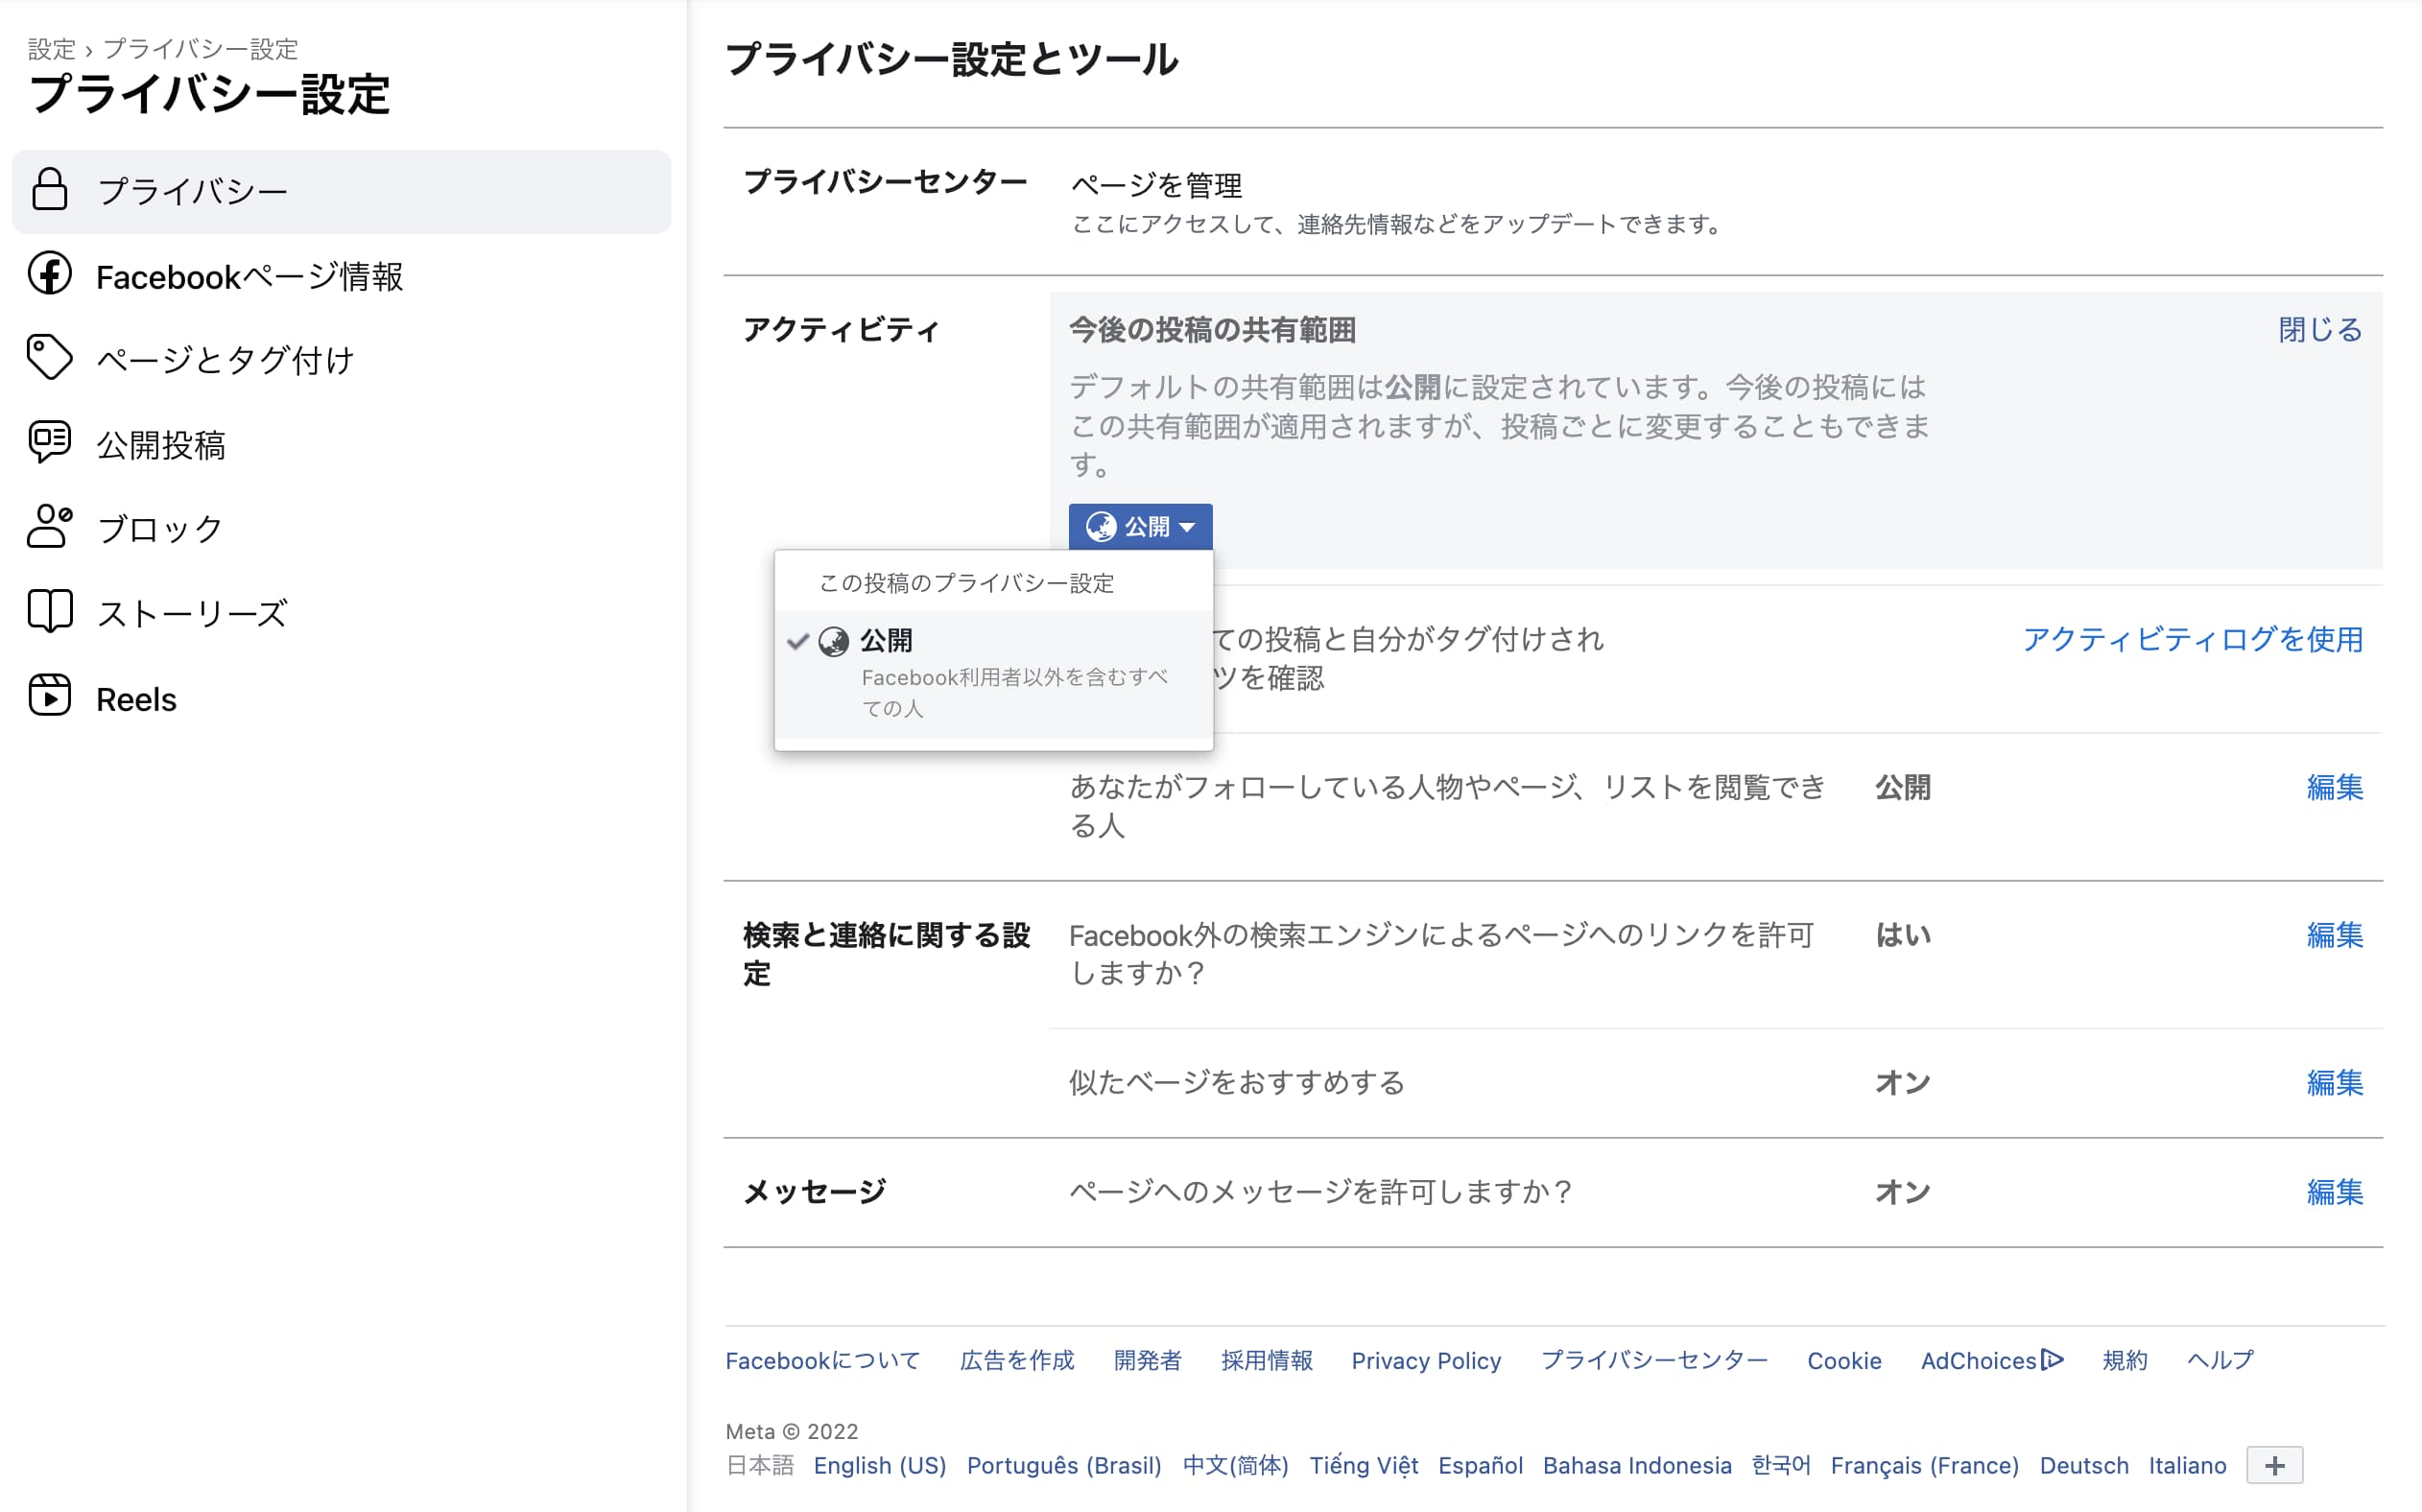Click the checkmark next to 公開 option
The width and height of the screenshot is (2422, 1512).
798,641
